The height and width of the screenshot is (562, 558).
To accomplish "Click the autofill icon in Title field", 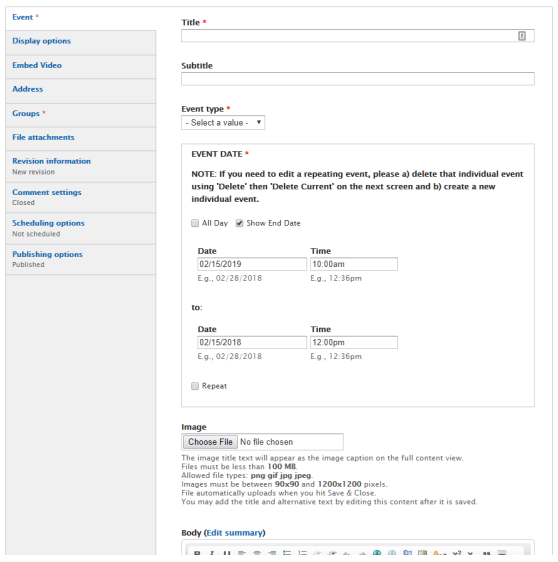I will pyautogui.click(x=522, y=36).
